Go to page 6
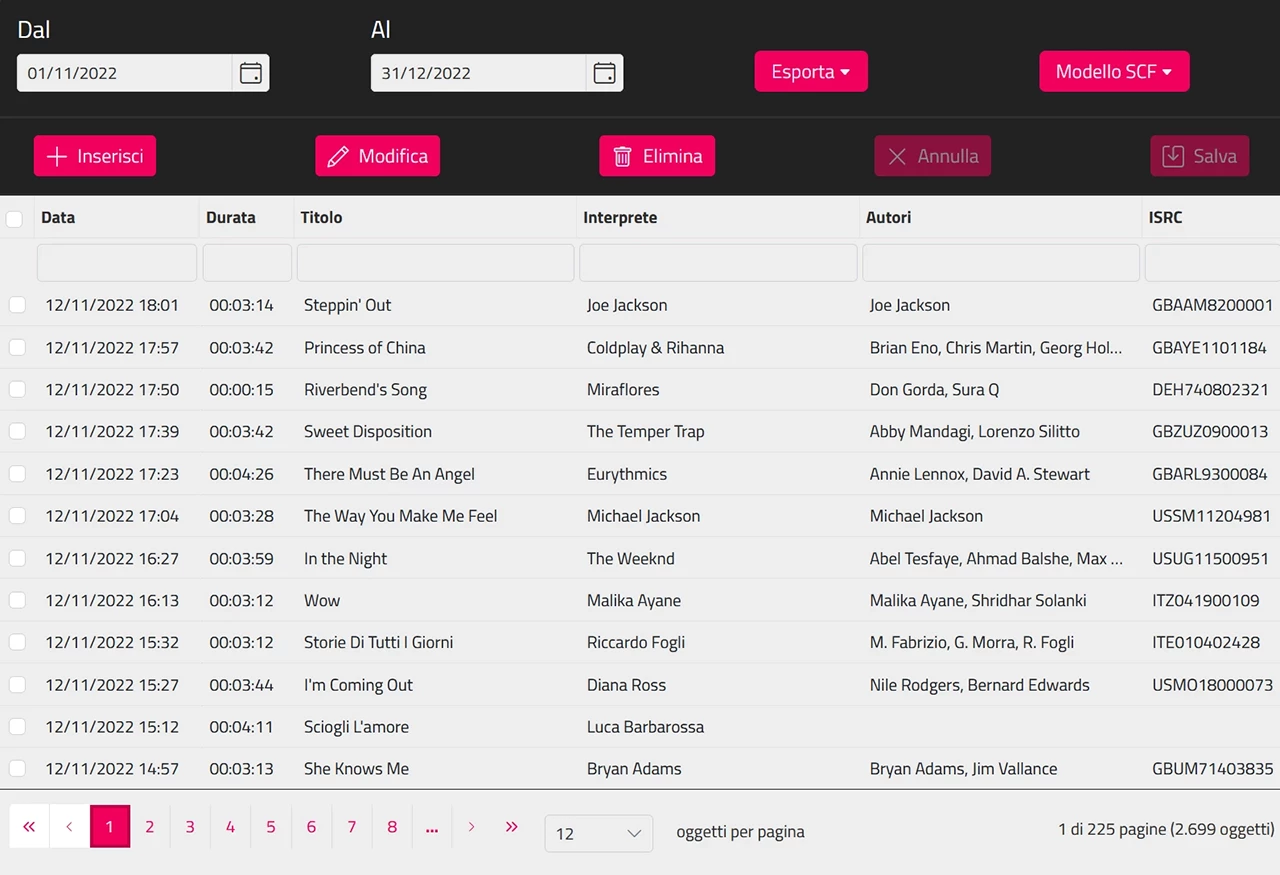 (x=311, y=827)
